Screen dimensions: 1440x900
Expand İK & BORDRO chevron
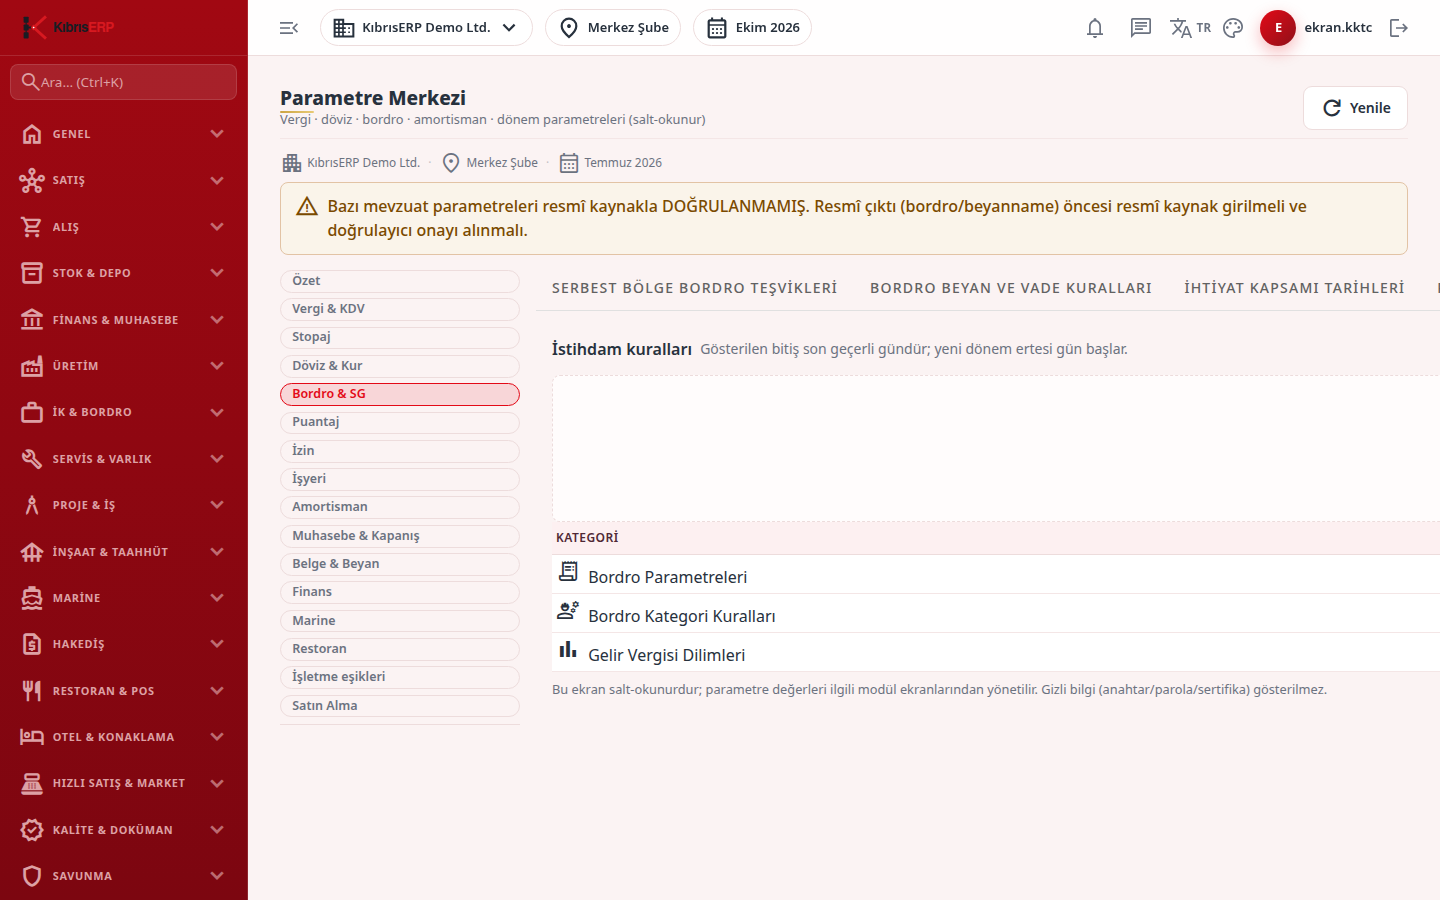click(217, 412)
